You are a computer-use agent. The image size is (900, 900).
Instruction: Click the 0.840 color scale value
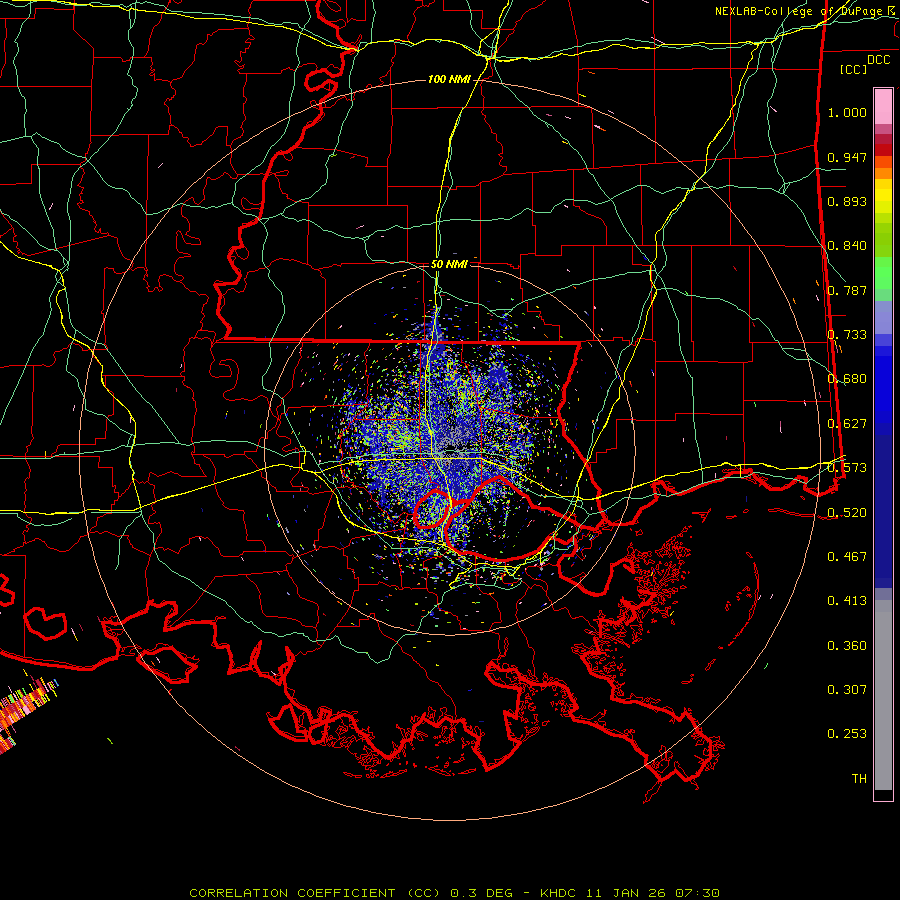tap(847, 246)
